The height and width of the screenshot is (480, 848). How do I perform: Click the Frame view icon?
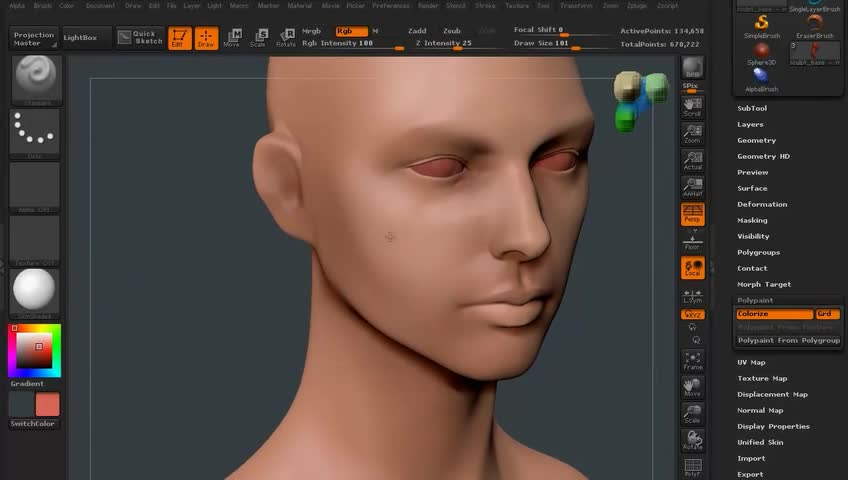click(692, 361)
